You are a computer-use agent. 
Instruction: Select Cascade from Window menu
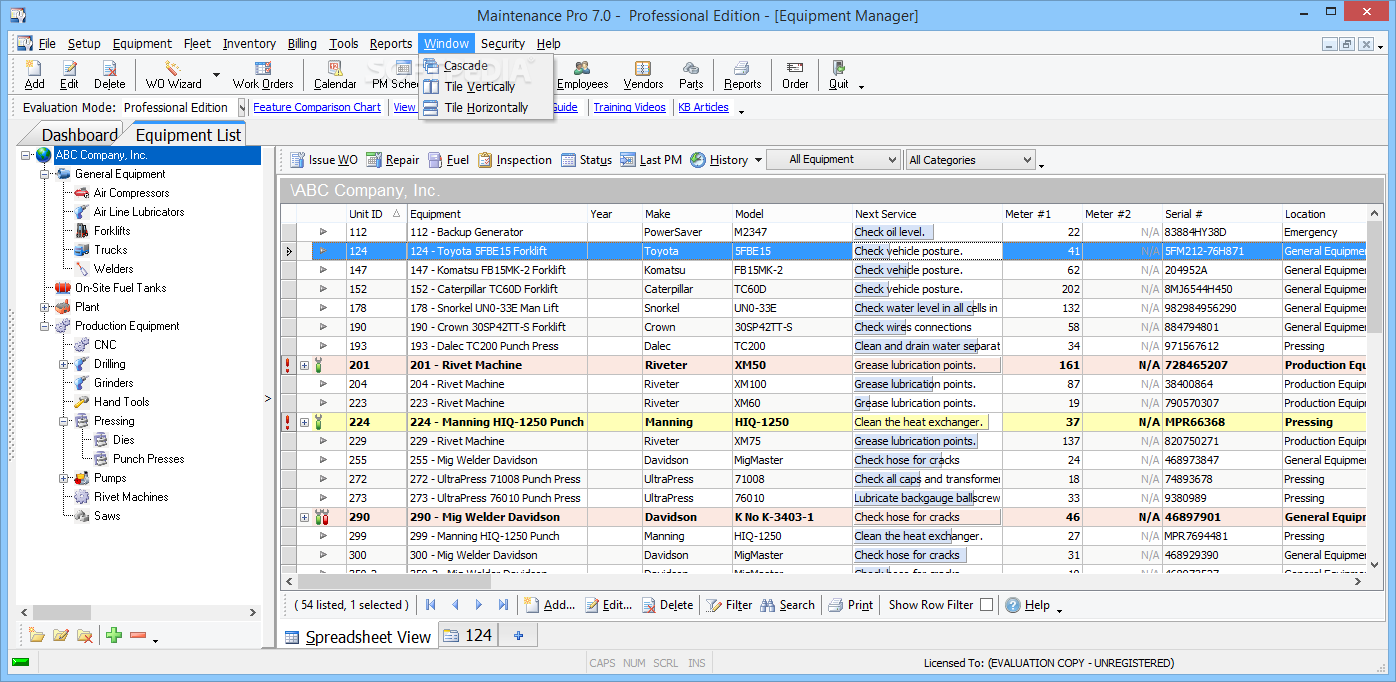(x=486, y=66)
